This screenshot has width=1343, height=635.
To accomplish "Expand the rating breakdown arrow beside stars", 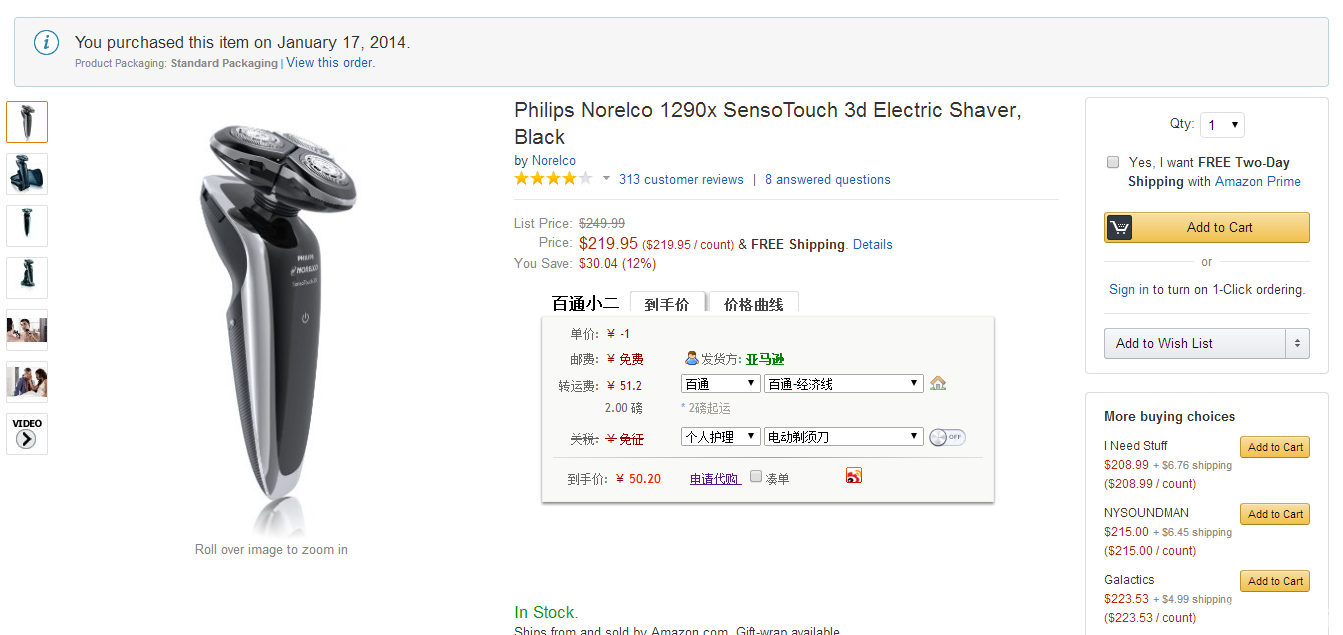I will (606, 179).
